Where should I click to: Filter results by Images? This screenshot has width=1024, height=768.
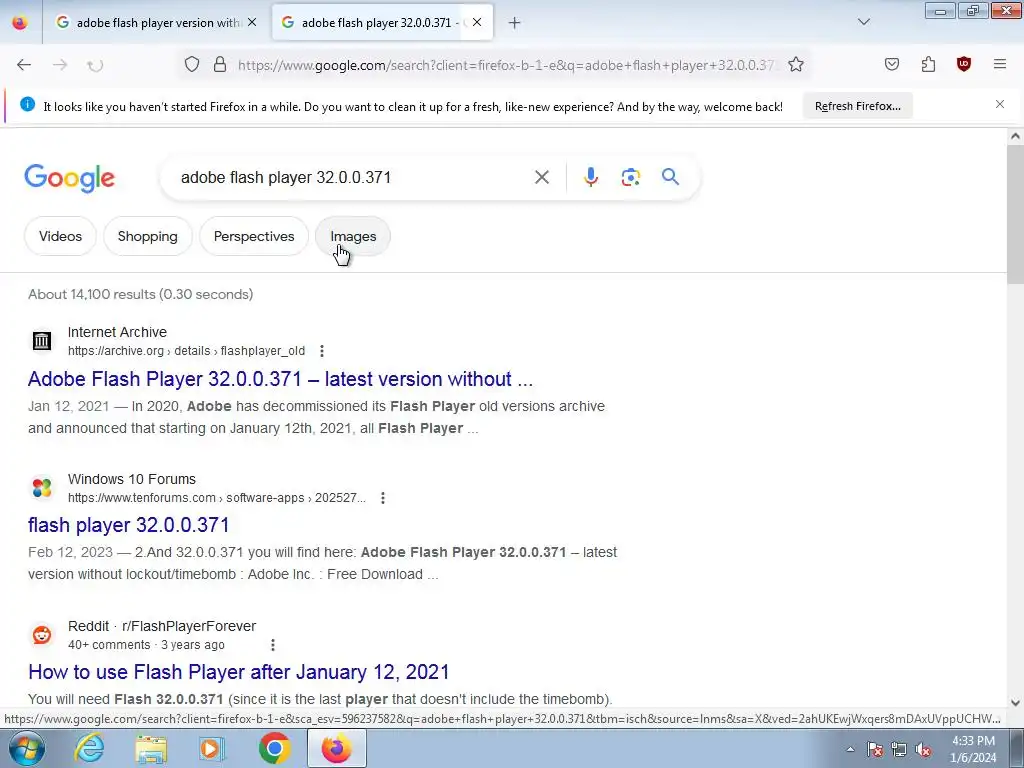click(x=353, y=236)
